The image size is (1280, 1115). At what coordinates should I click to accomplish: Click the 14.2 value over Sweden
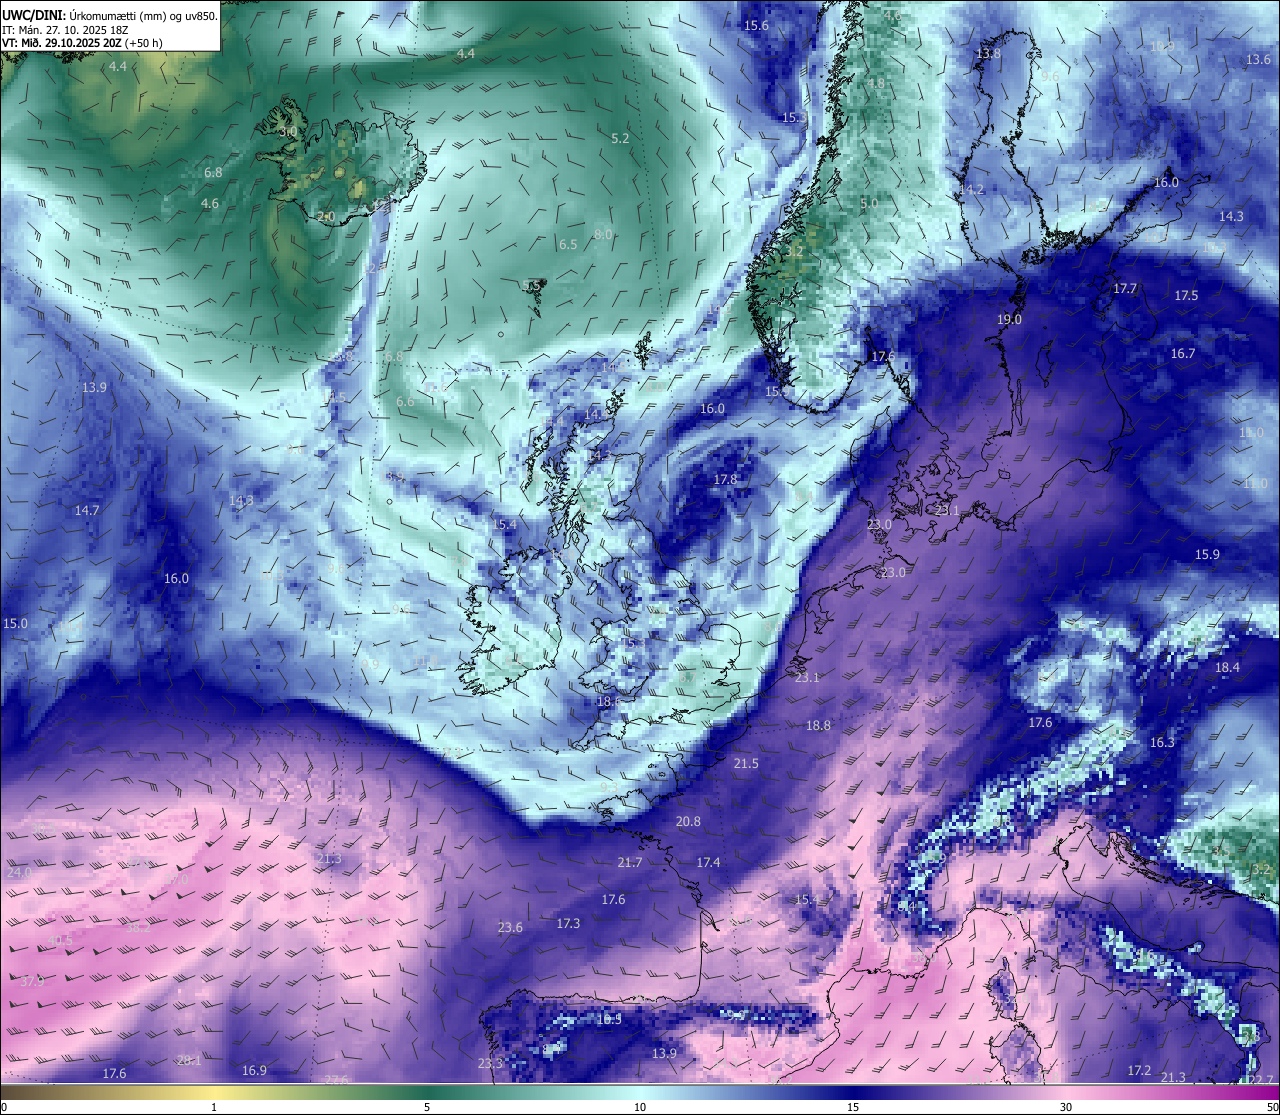tap(971, 190)
